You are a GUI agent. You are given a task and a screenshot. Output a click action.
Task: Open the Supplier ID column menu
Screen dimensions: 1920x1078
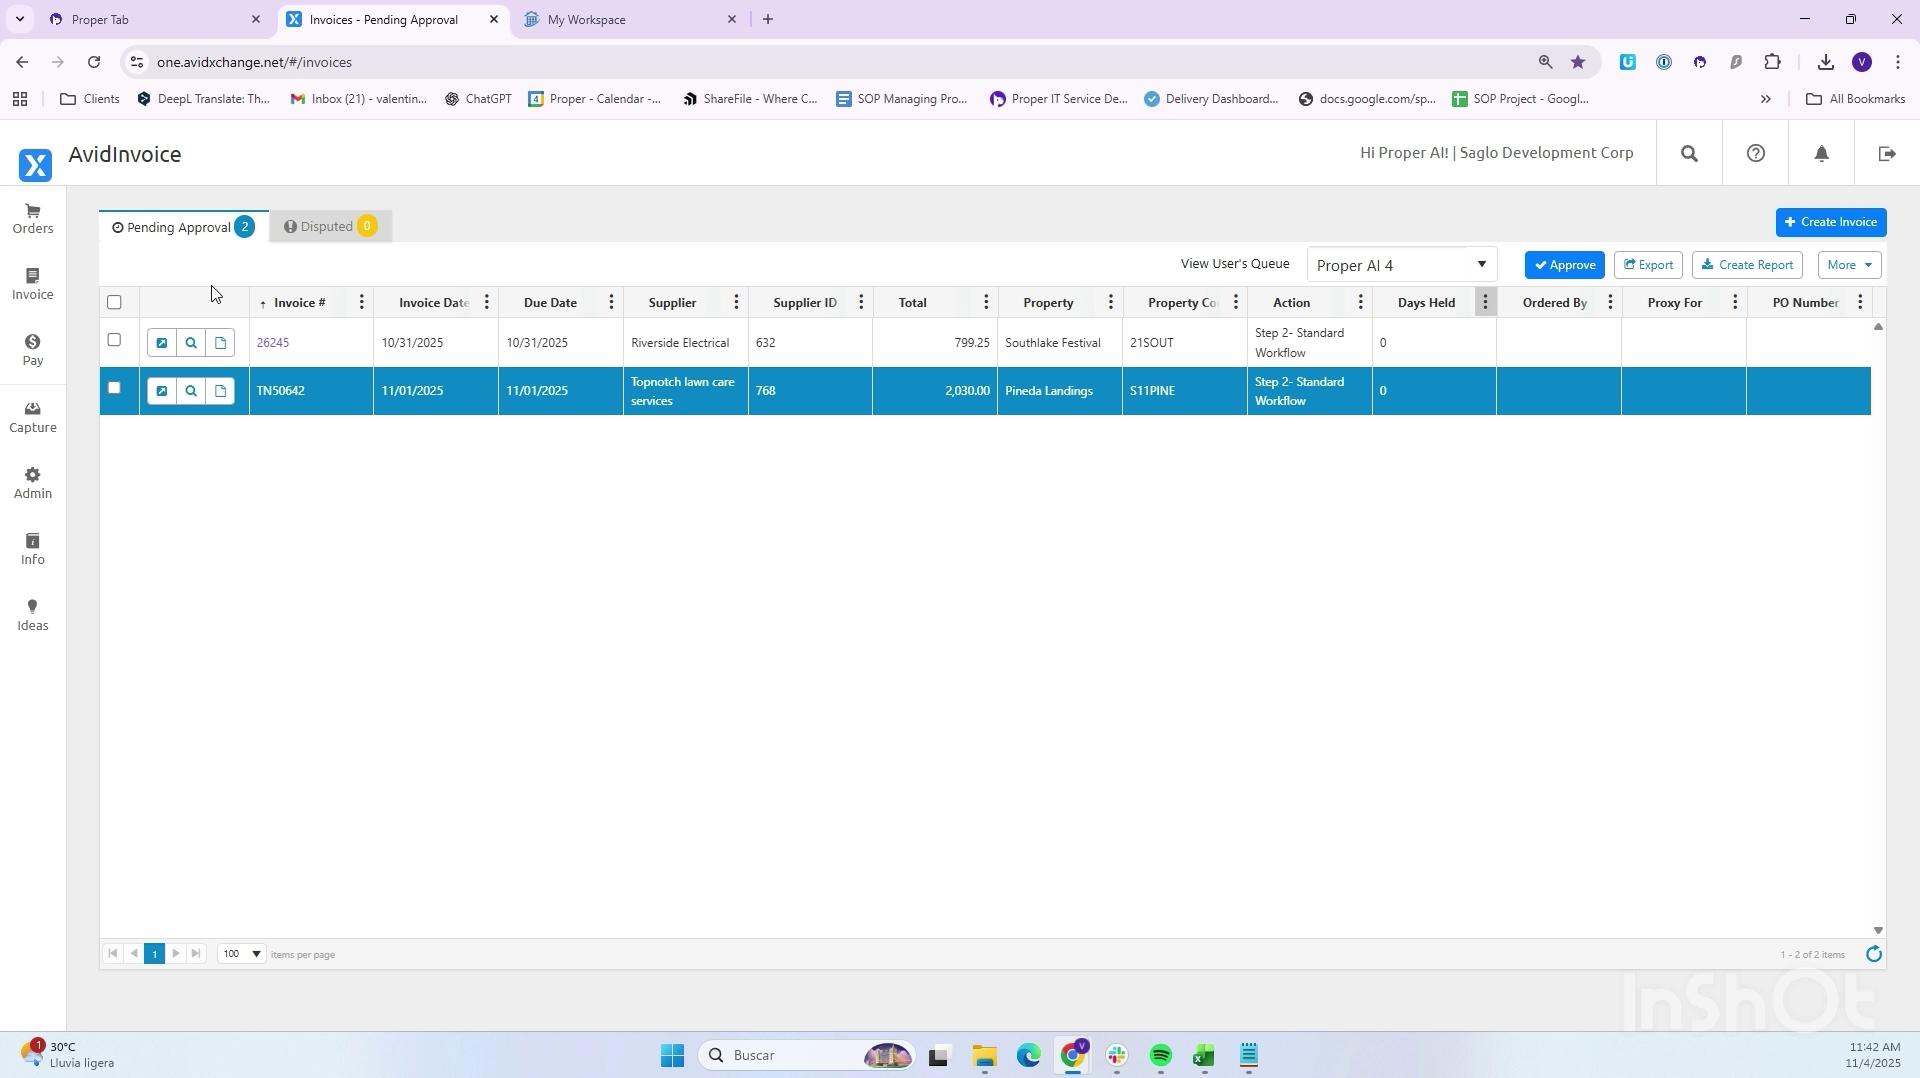tap(861, 303)
